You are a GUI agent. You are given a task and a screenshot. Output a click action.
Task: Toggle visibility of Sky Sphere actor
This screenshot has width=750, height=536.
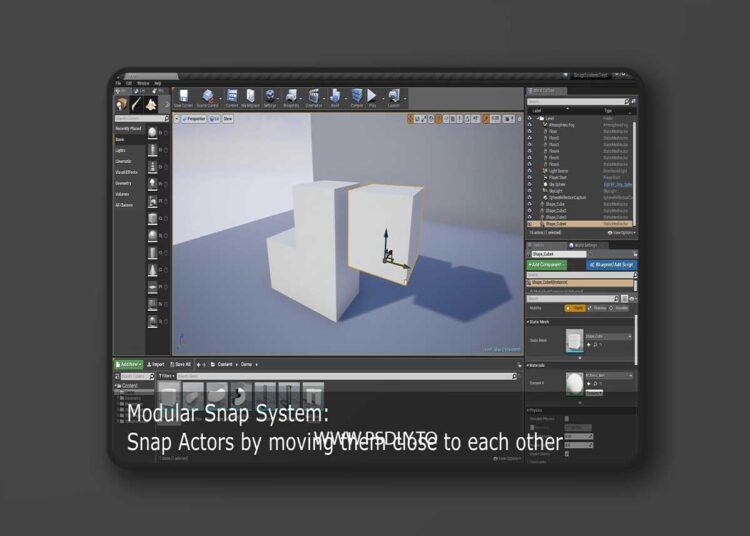530,185
